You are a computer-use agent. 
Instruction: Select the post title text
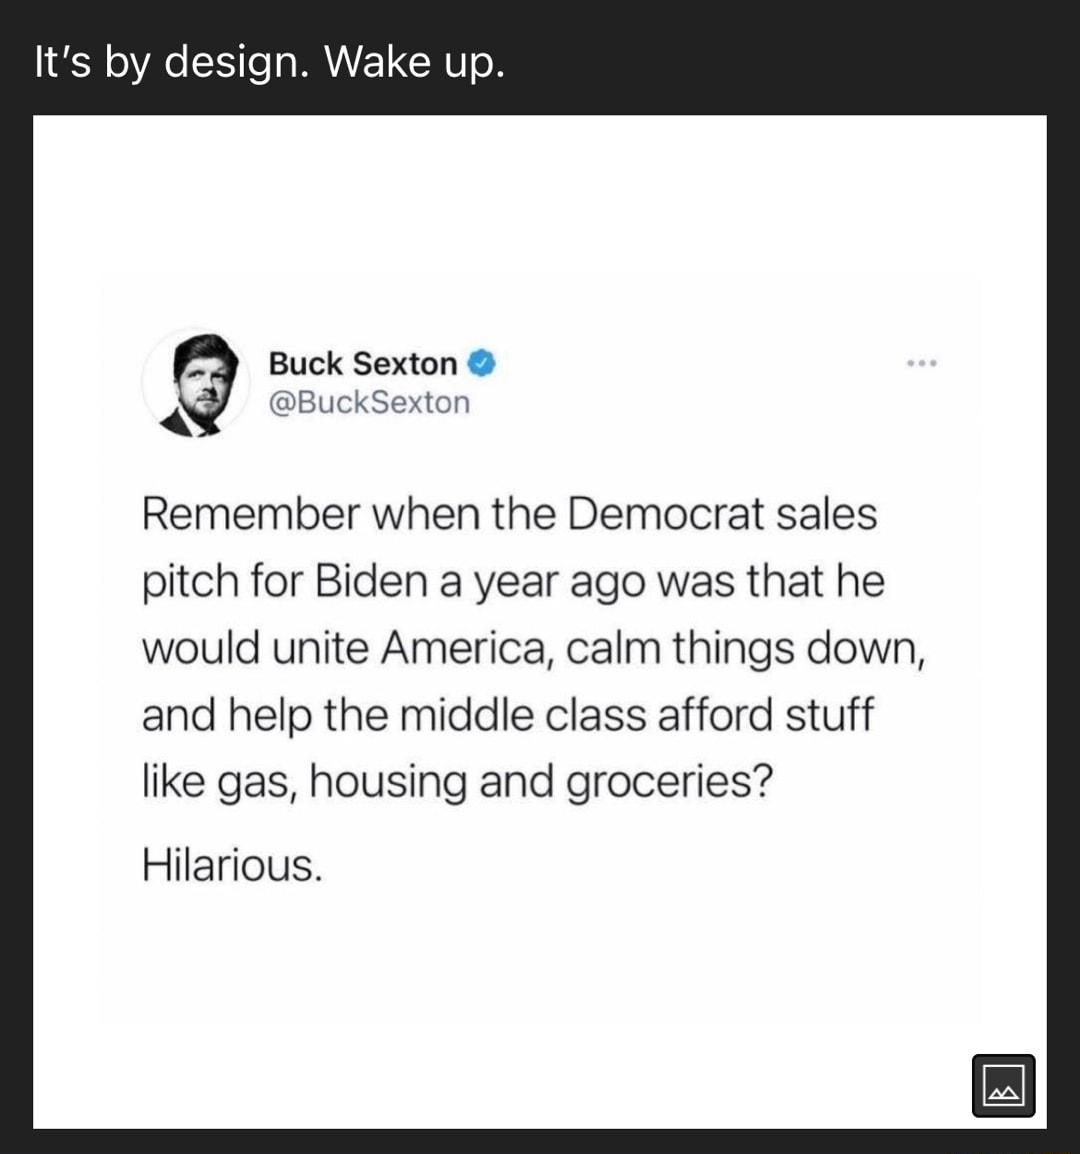coord(268,61)
